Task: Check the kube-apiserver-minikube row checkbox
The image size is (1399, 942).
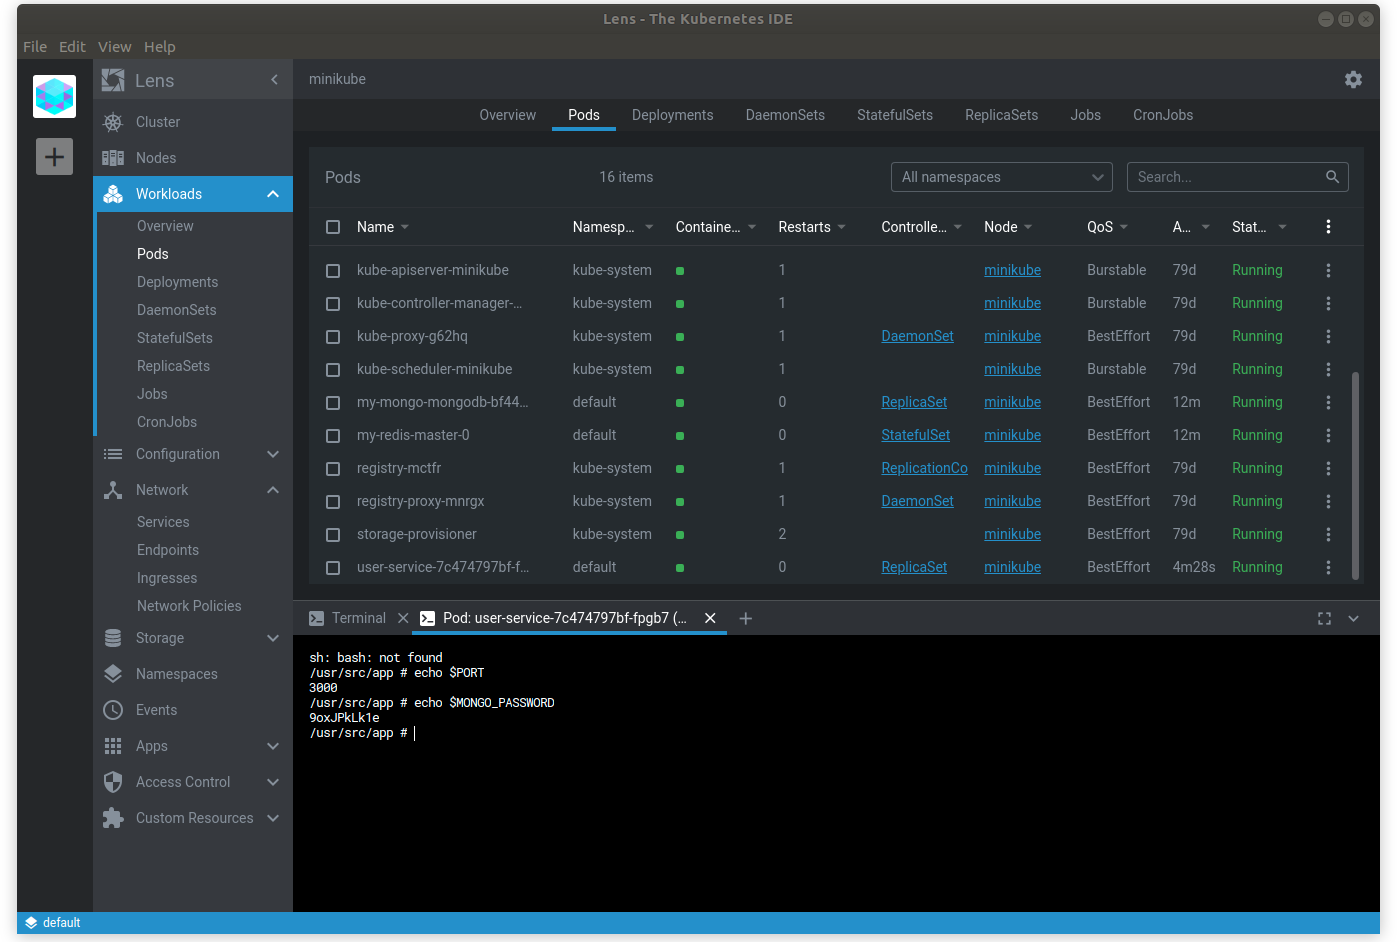Action: tap(333, 270)
